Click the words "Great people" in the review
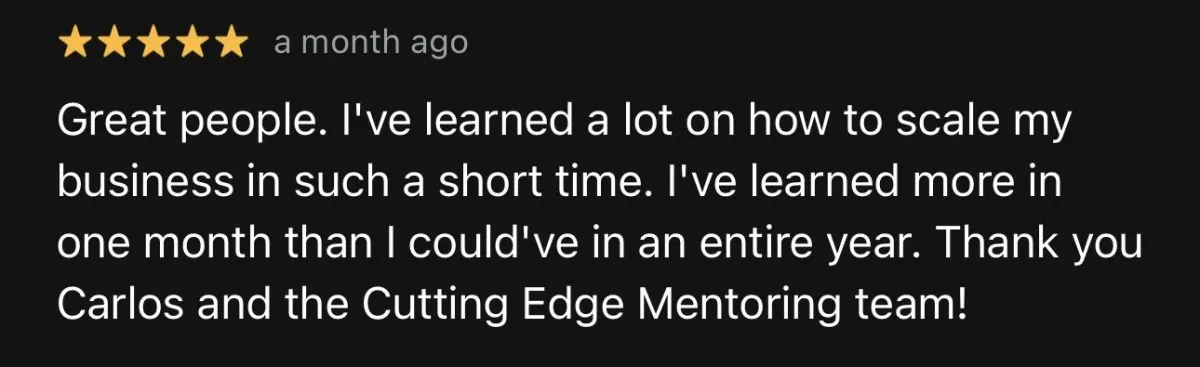This screenshot has width=1200, height=367. [174, 124]
